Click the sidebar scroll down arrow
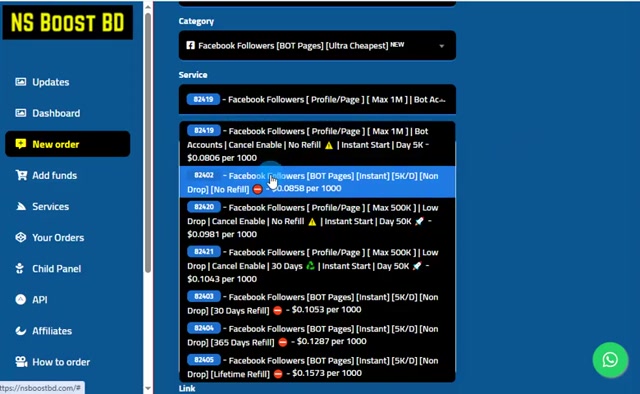The image size is (640, 394). point(148,388)
